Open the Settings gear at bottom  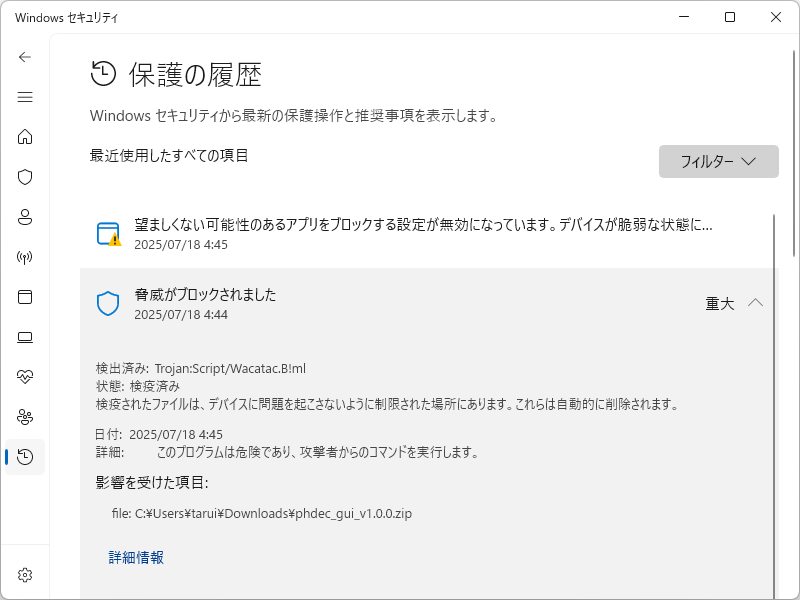(x=25, y=575)
